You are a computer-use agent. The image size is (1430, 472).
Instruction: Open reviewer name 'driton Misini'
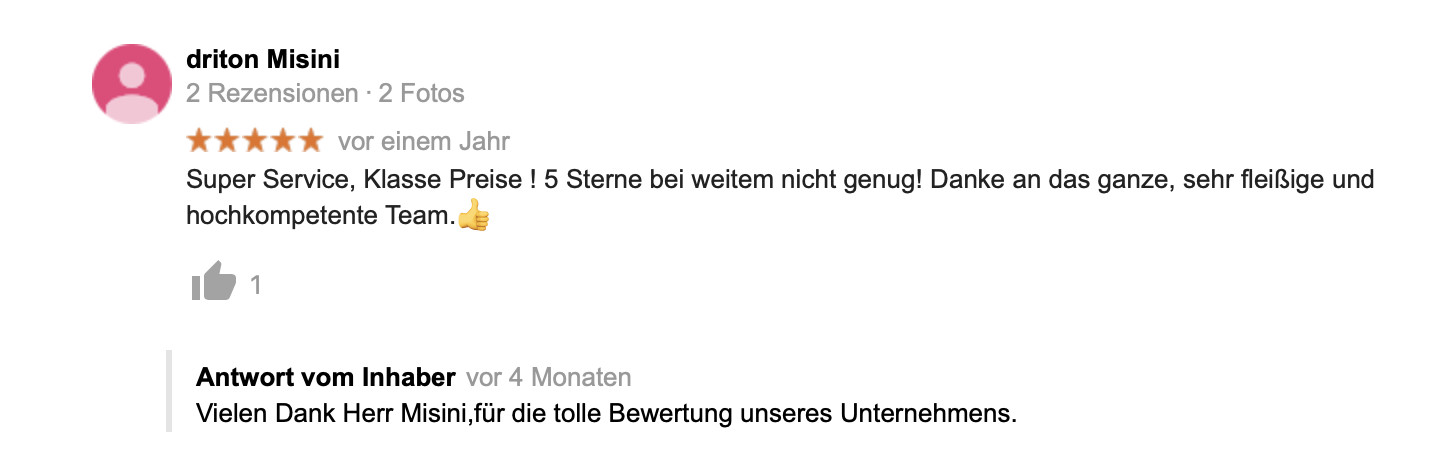pos(263,60)
